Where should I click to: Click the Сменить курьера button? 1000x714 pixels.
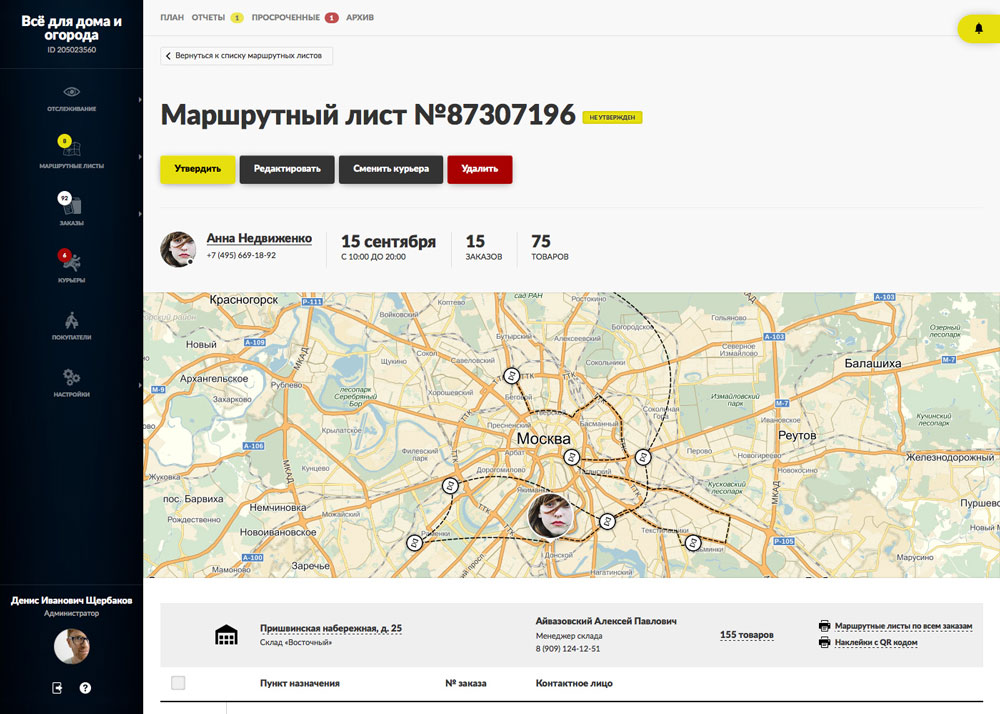[391, 169]
